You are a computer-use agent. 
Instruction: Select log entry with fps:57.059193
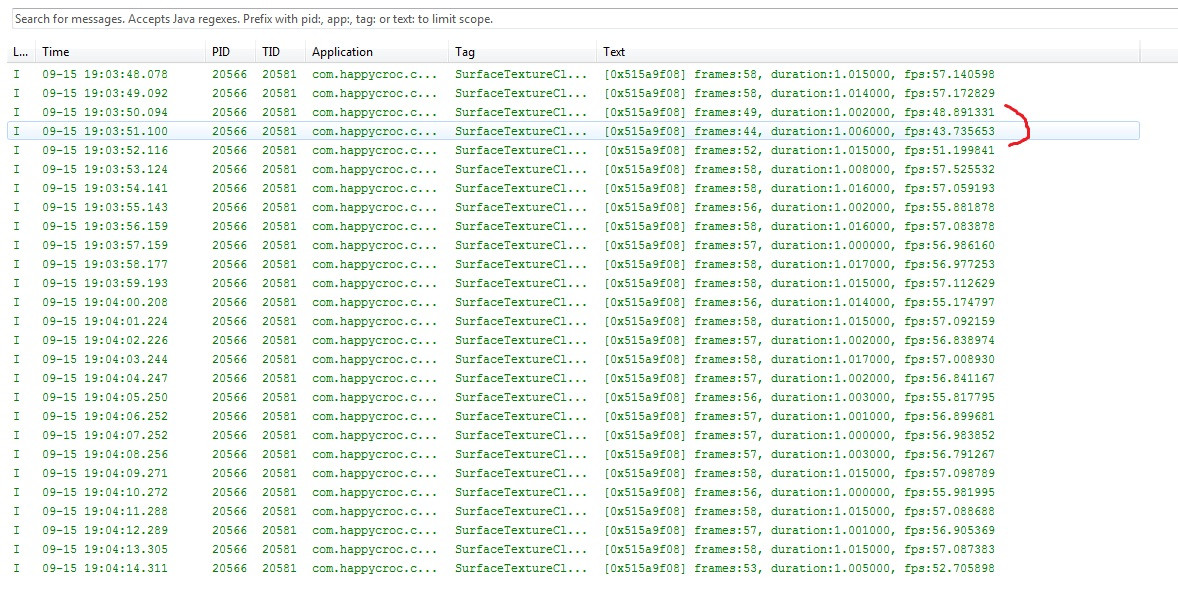click(574, 189)
